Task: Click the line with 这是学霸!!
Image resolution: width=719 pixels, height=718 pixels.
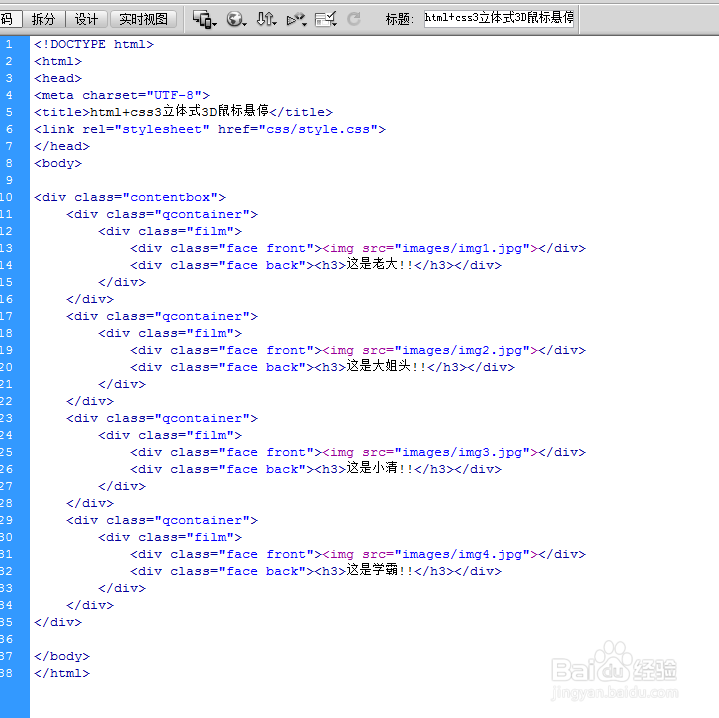Action: (x=316, y=571)
